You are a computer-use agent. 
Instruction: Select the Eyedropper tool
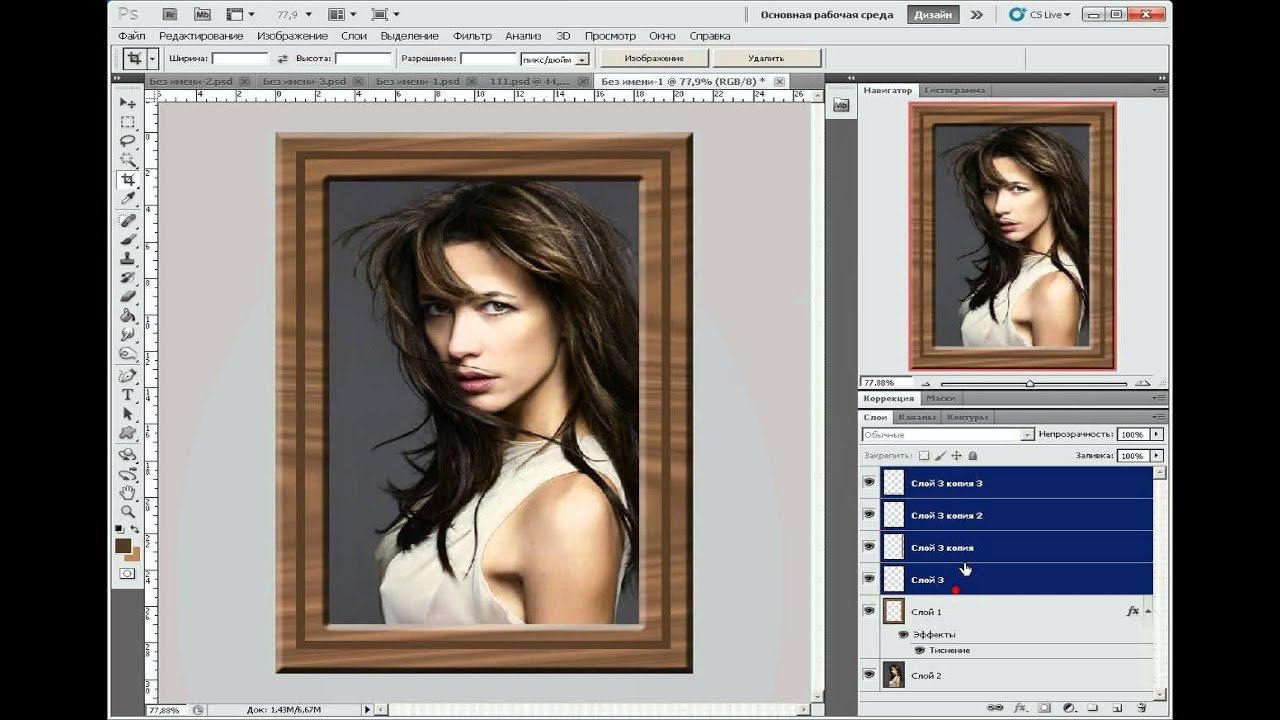tap(128, 199)
